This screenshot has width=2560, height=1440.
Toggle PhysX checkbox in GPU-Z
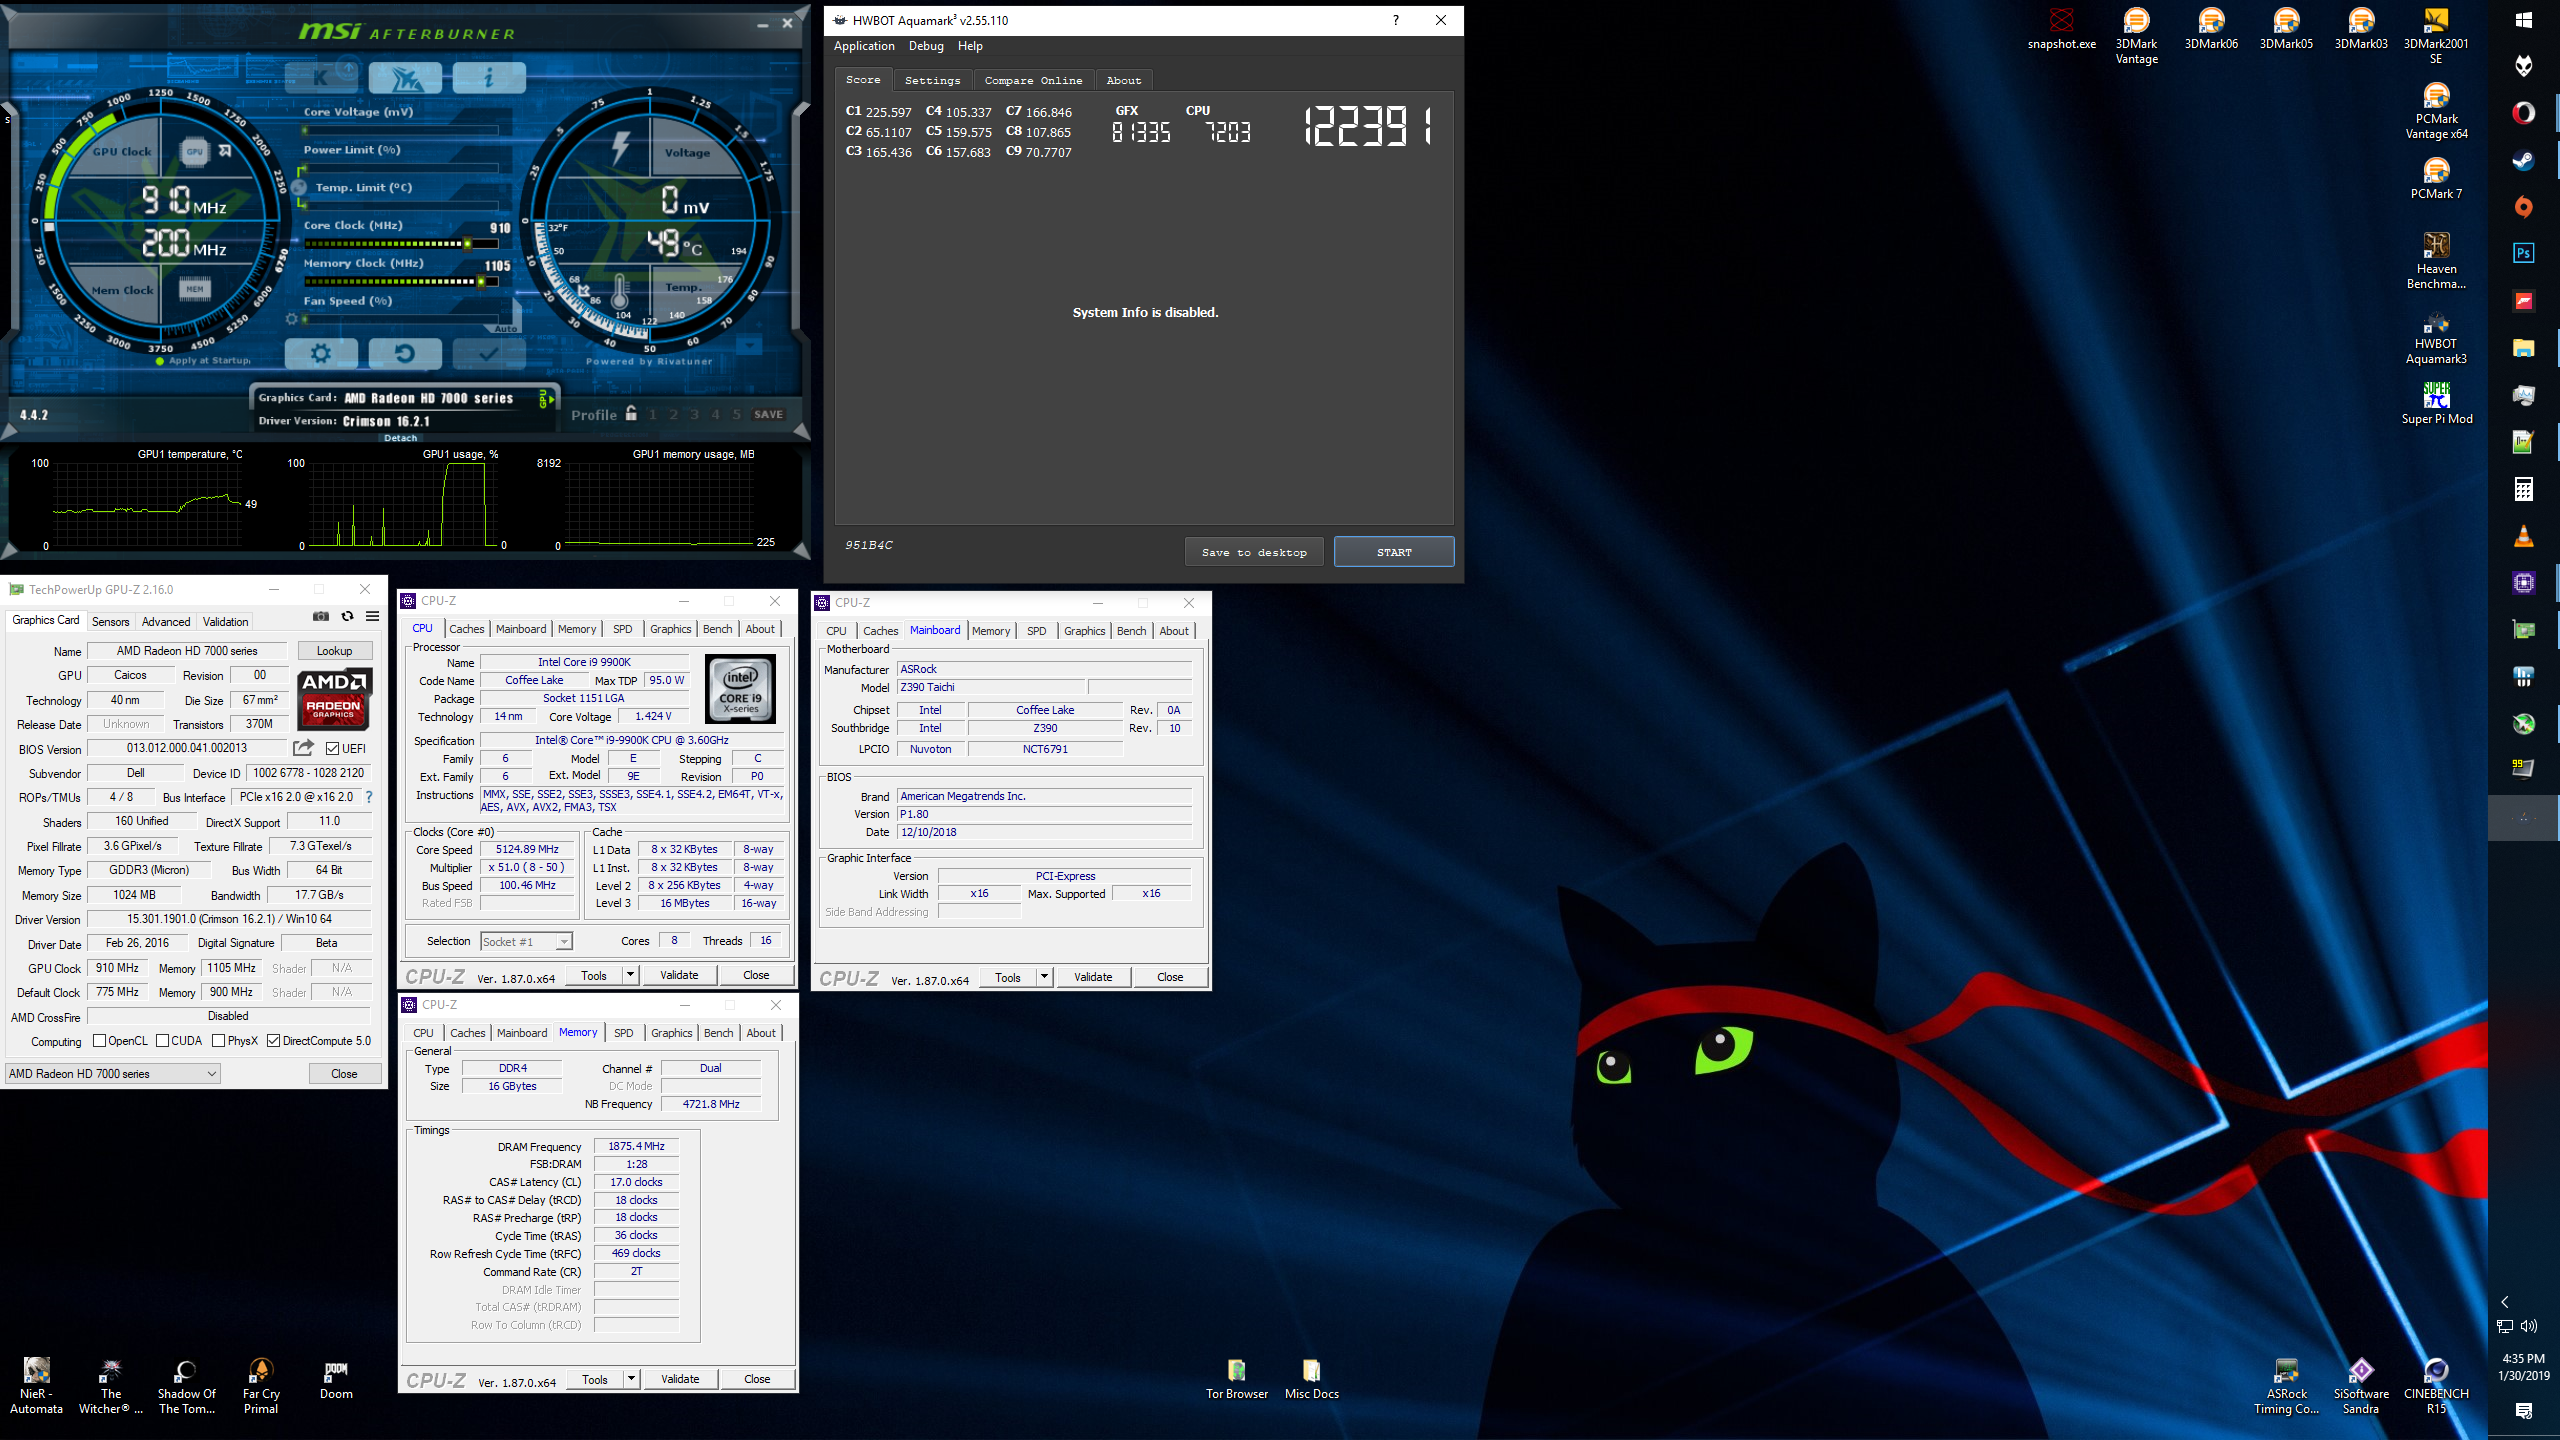tap(218, 1041)
